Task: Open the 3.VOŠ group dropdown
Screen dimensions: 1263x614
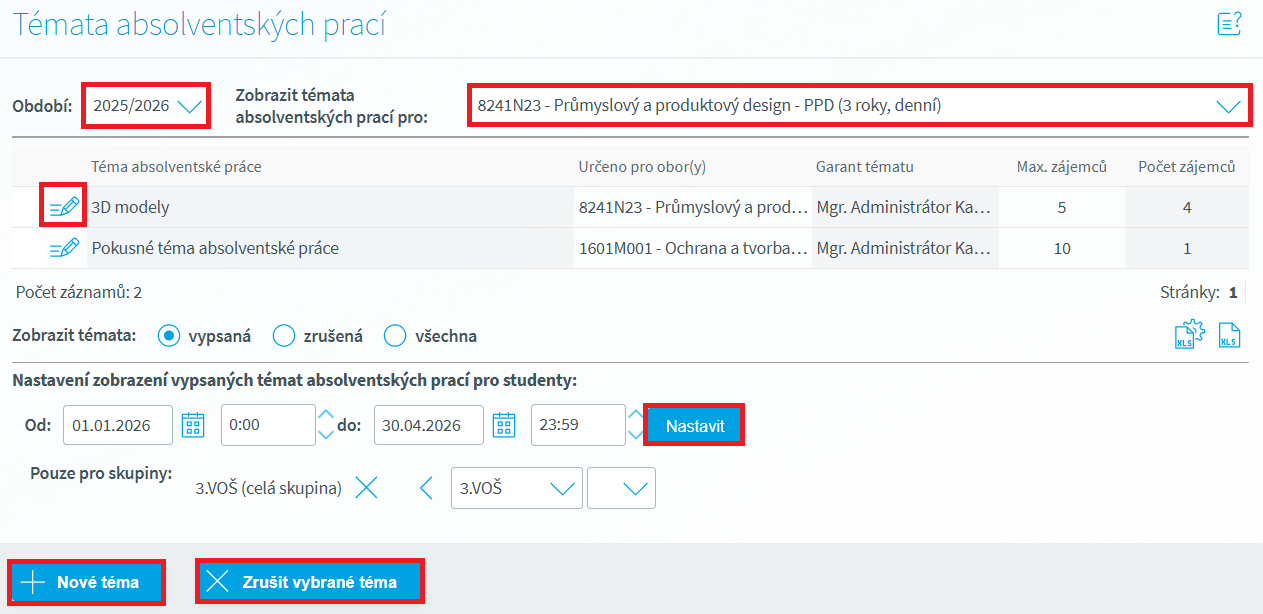Action: pyautogui.click(x=516, y=488)
